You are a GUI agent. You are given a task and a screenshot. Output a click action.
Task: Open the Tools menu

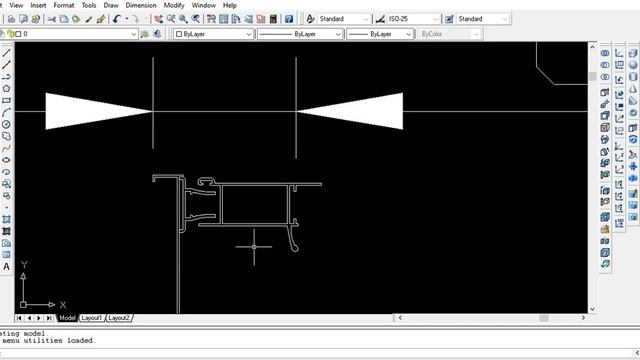point(89,5)
